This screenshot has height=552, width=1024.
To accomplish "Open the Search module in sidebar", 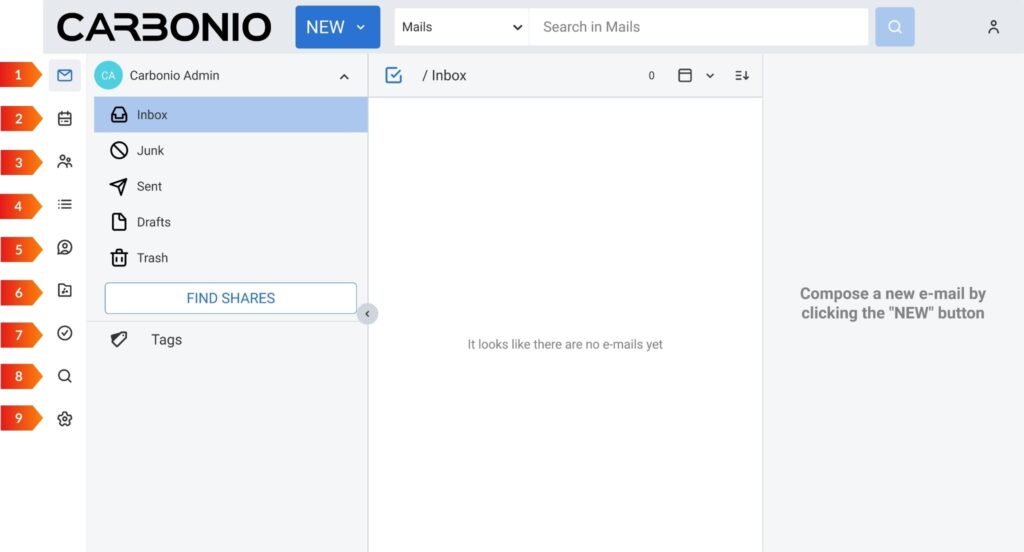I will [65, 376].
